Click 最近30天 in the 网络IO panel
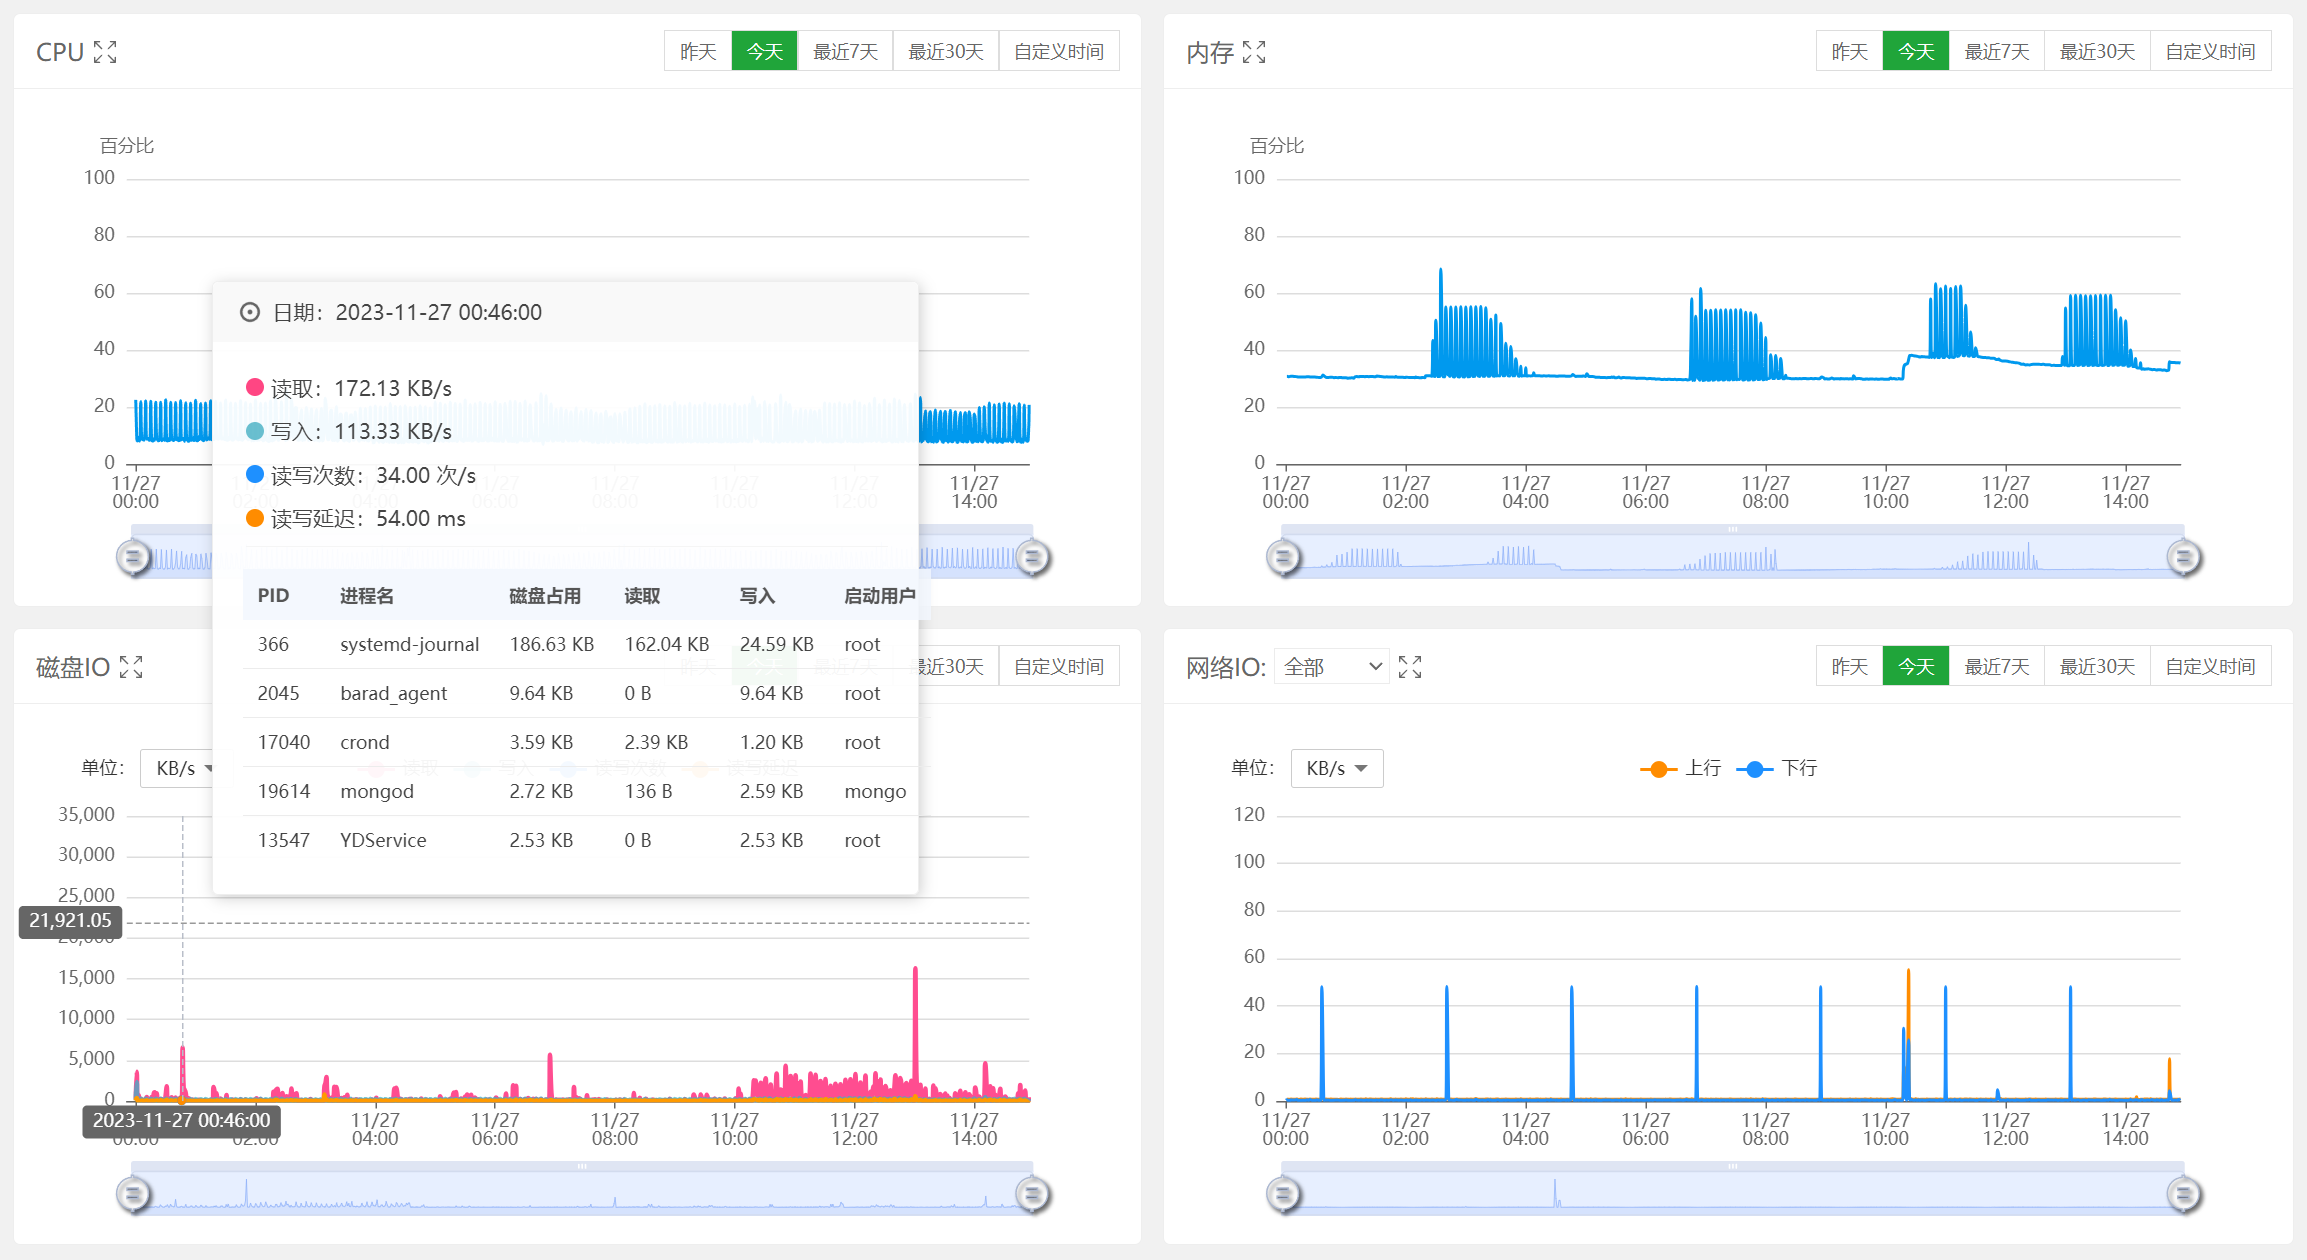Screen dimensions: 2307x1260 [x=2097, y=666]
